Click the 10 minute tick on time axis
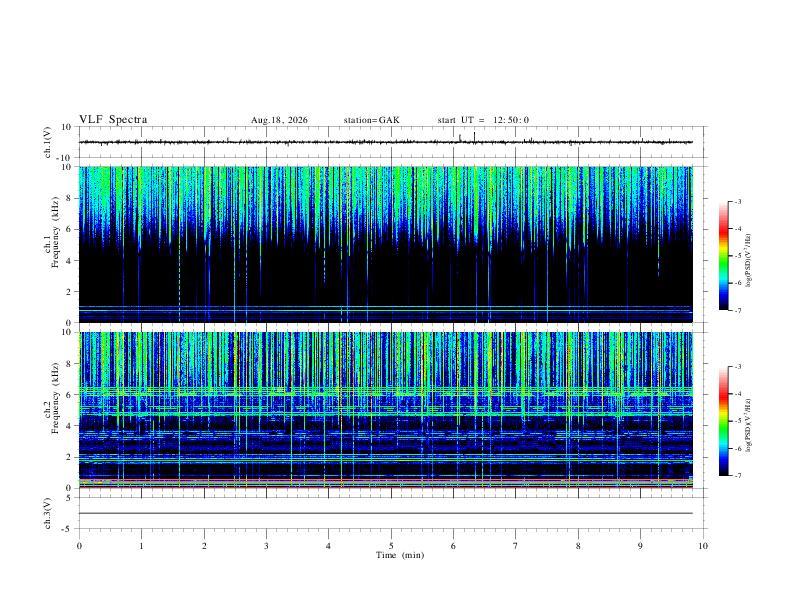The image size is (792, 612). [x=703, y=546]
